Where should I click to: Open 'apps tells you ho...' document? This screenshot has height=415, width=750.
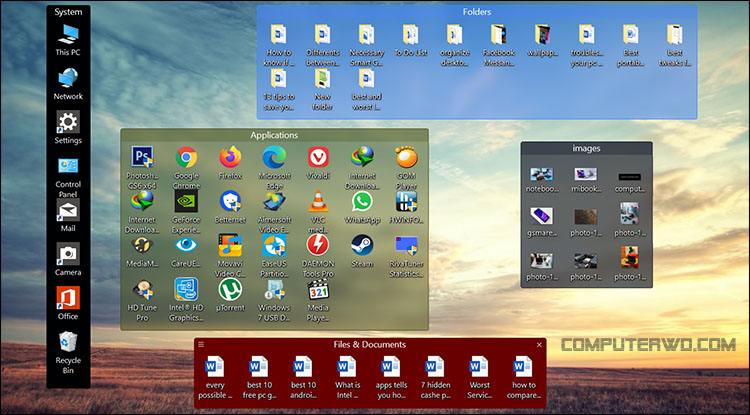[391, 367]
